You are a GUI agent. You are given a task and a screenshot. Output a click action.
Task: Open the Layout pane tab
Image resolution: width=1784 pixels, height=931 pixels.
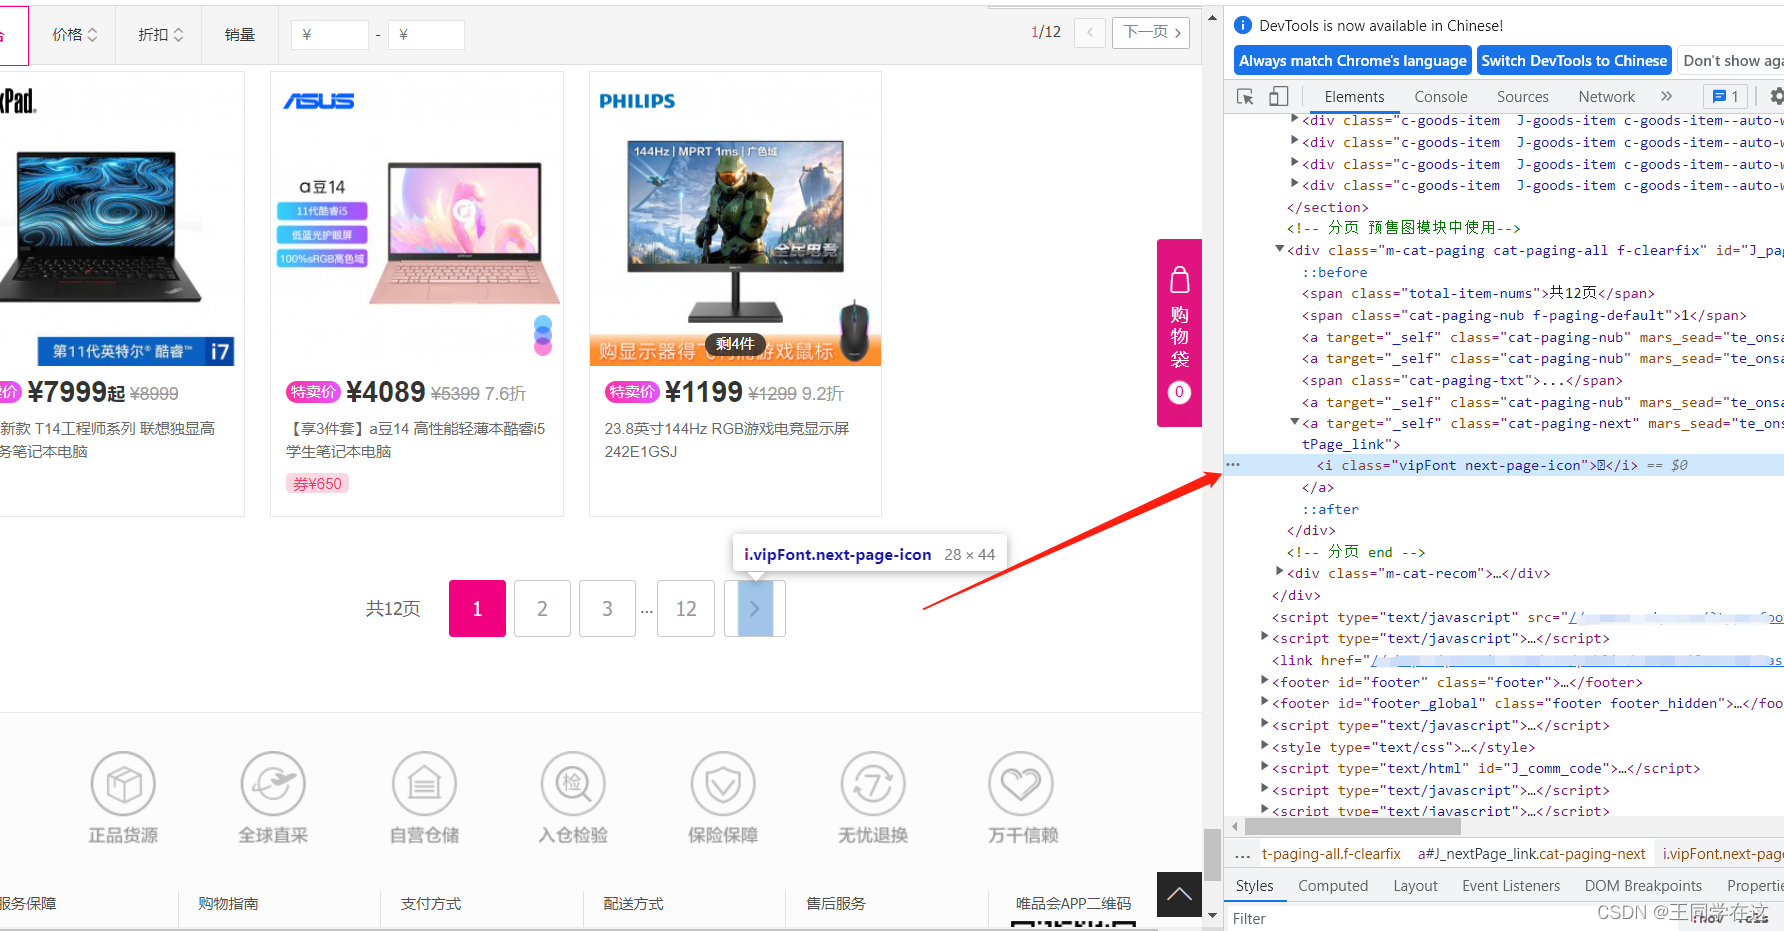[x=1415, y=886]
